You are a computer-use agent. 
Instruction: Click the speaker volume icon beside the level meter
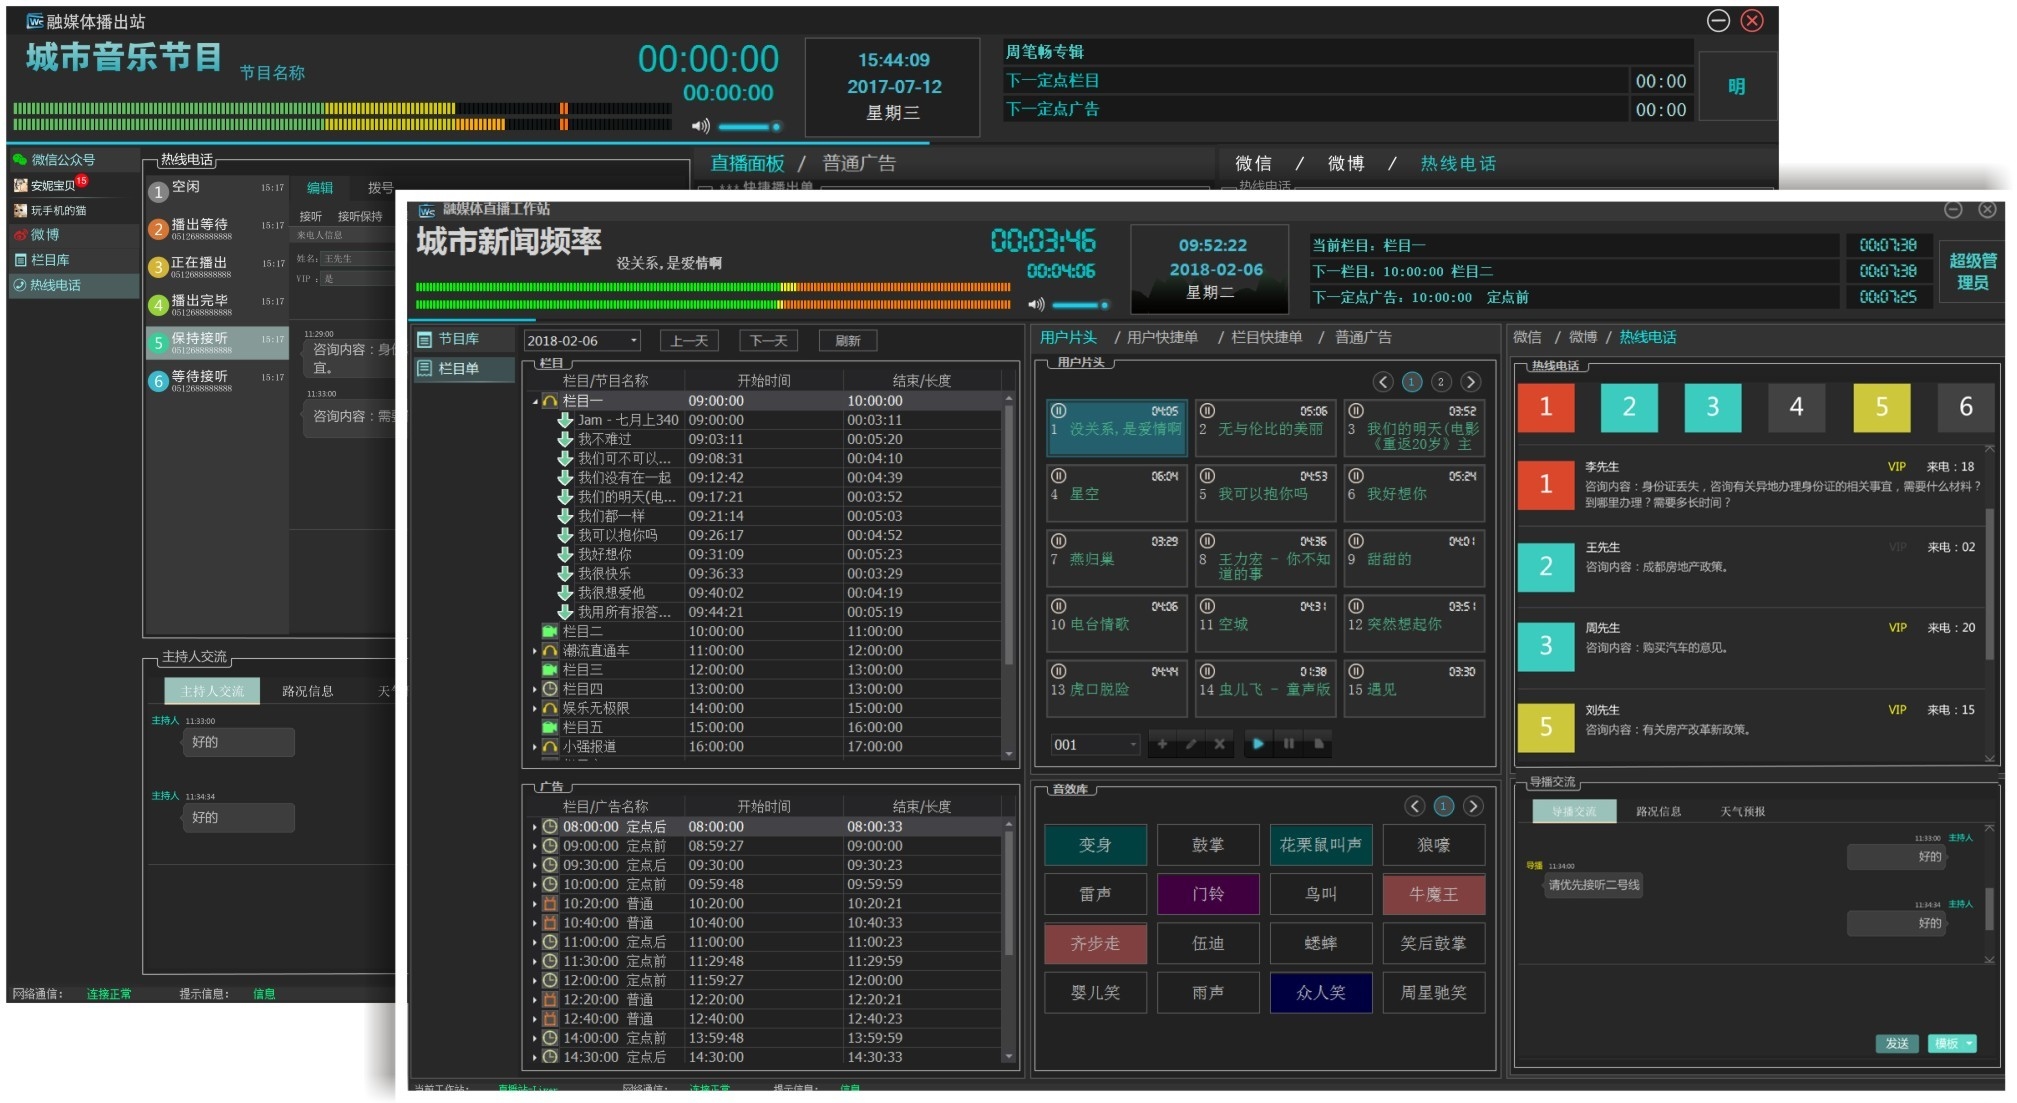[x=1036, y=304]
